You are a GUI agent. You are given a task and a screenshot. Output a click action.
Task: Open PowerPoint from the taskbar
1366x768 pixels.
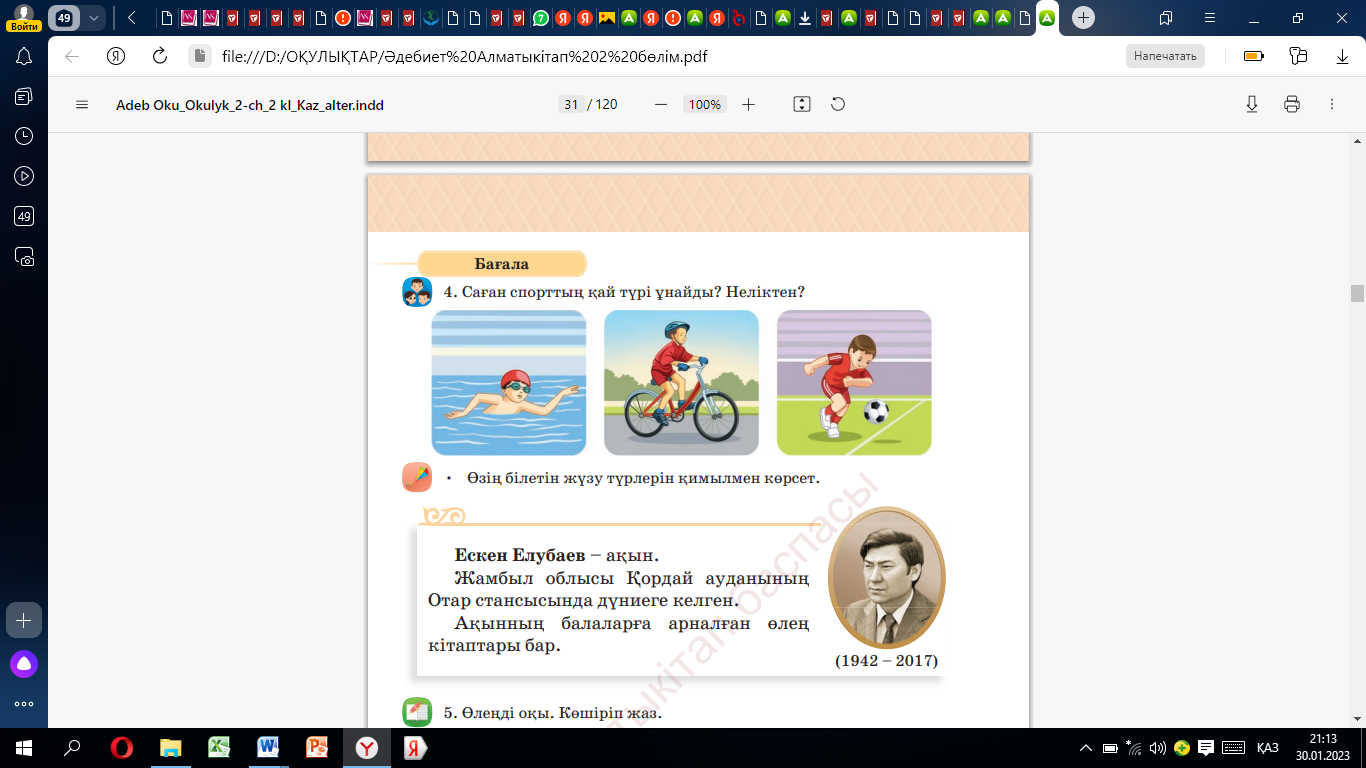[316, 747]
